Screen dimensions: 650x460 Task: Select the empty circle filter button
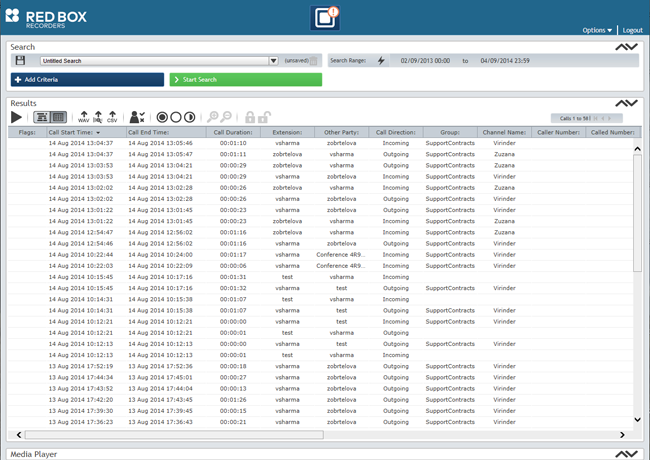point(176,117)
